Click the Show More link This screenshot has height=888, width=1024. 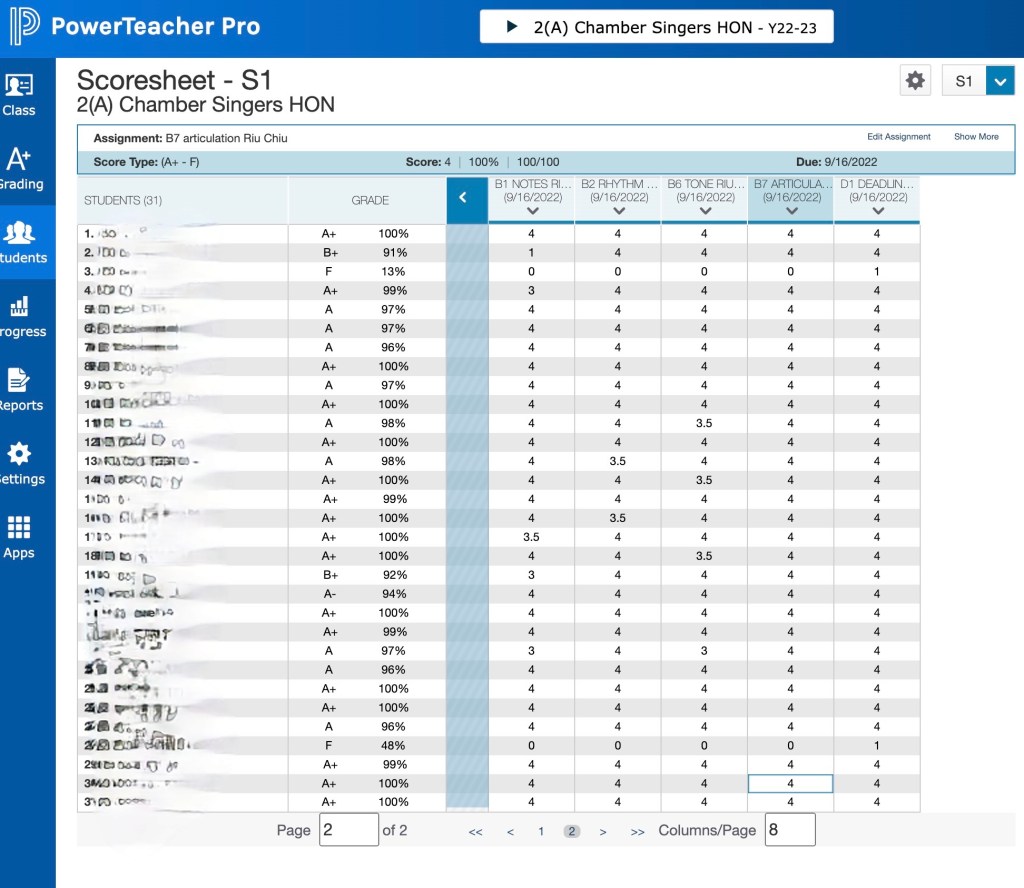(976, 137)
